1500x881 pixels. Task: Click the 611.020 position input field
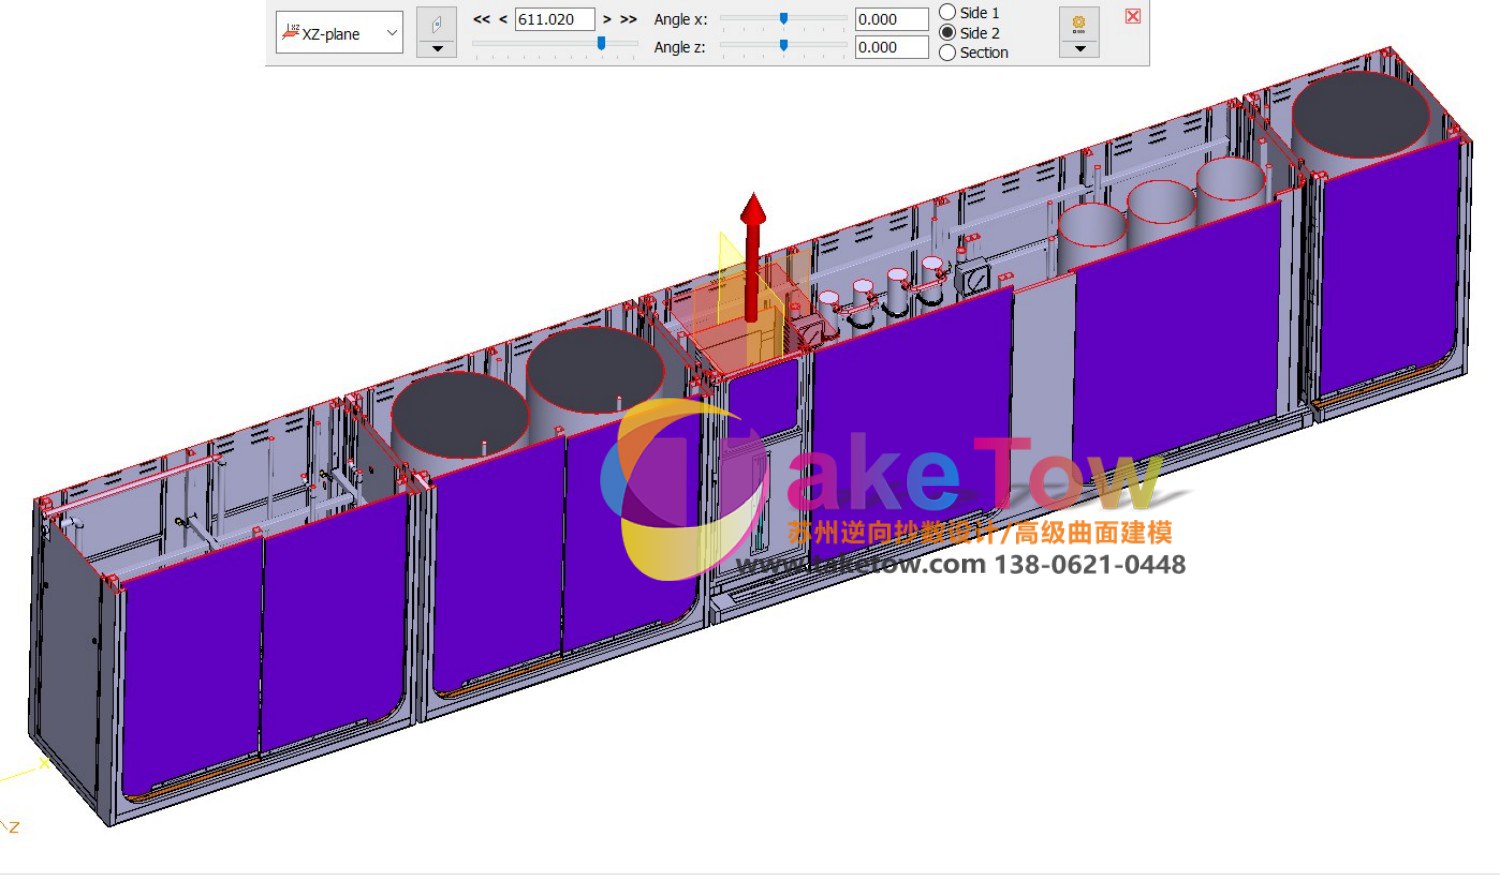(555, 19)
